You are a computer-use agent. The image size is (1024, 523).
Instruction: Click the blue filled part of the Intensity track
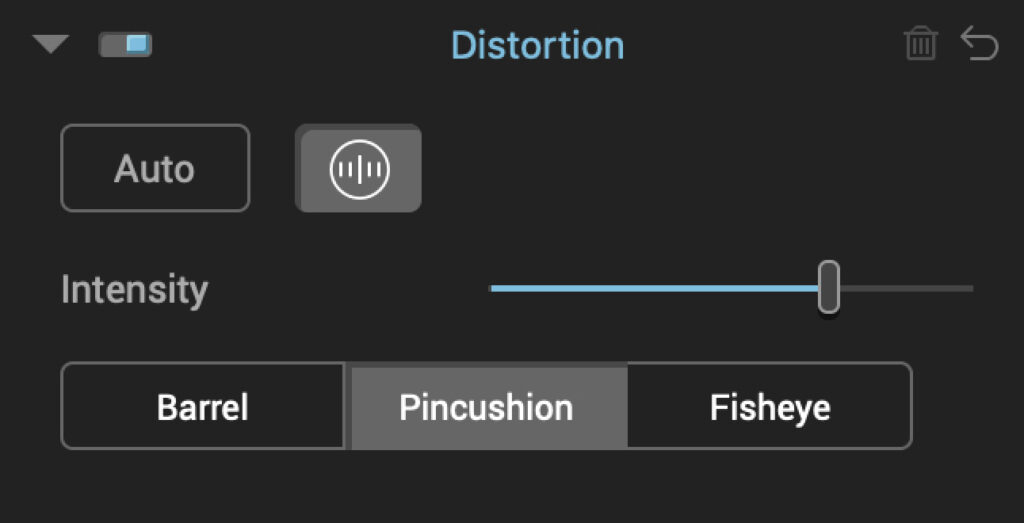coord(650,288)
